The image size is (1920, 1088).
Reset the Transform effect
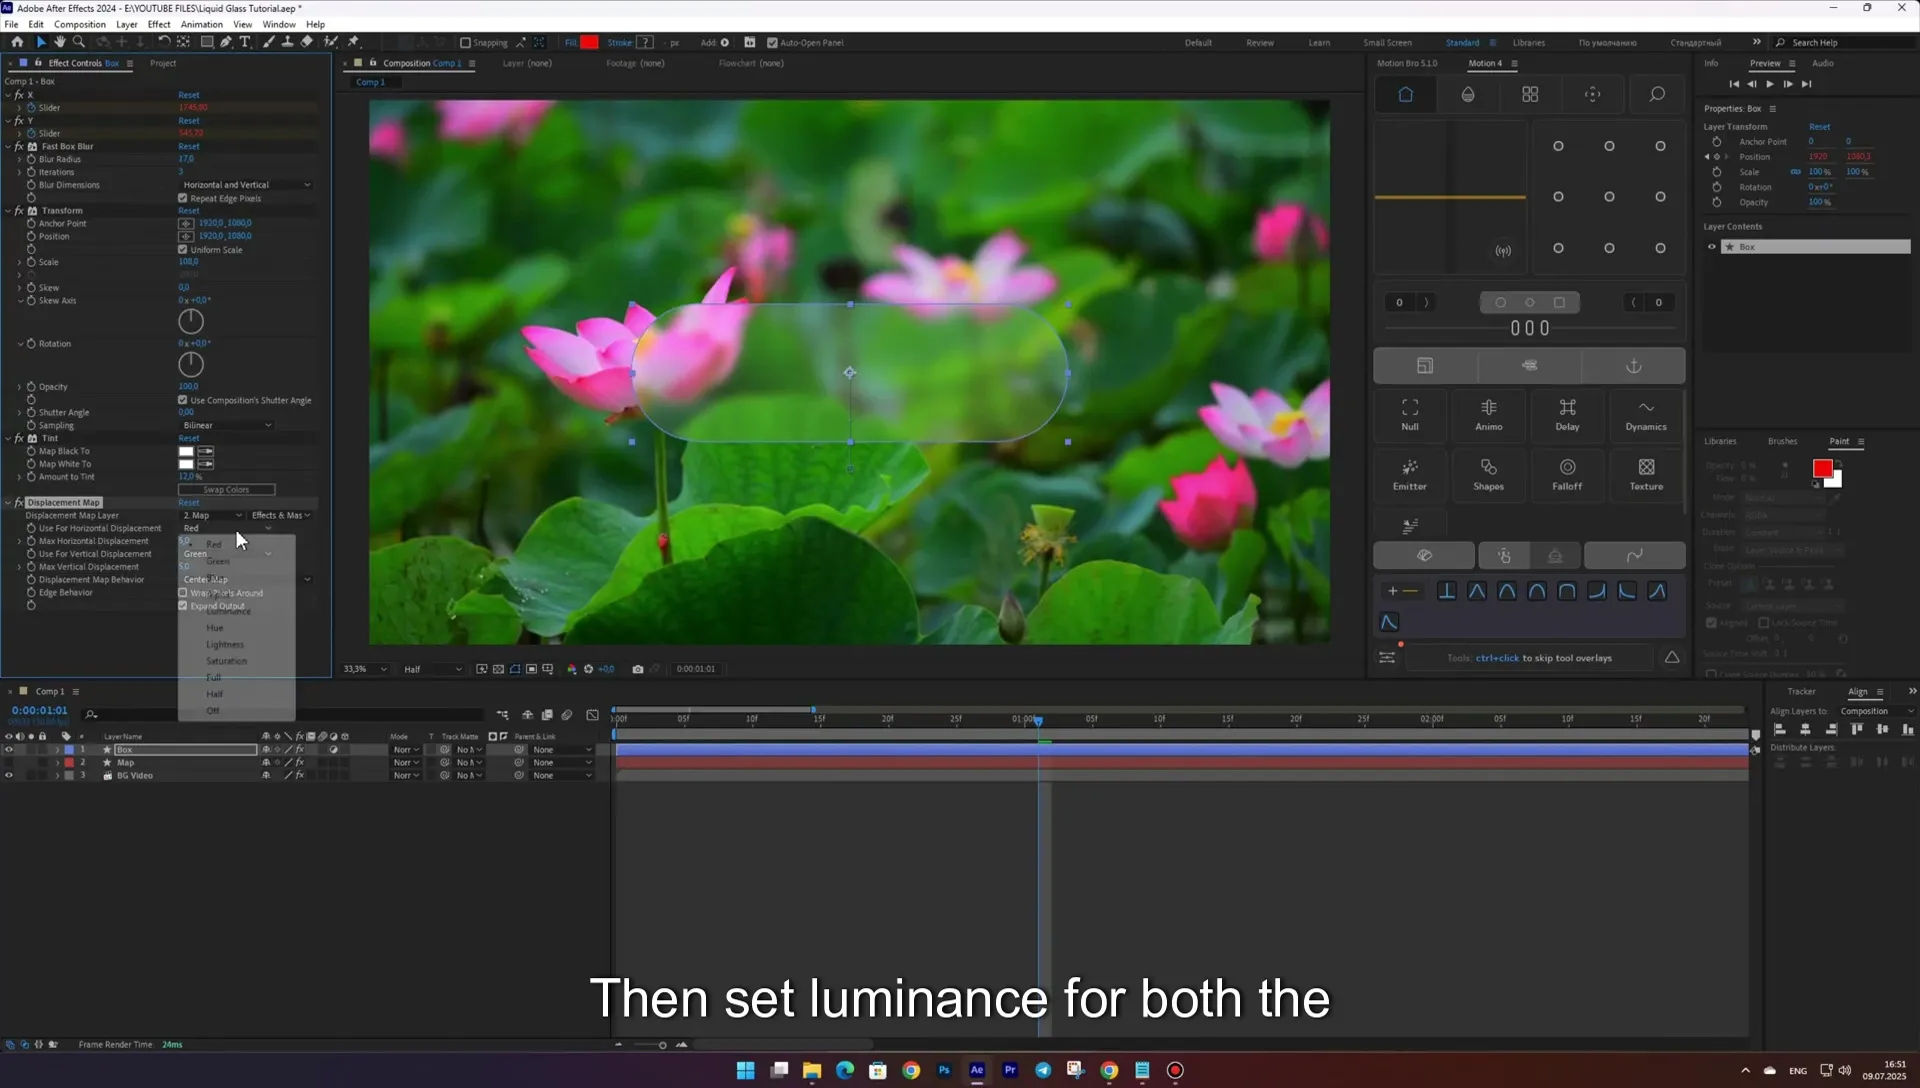(x=189, y=211)
